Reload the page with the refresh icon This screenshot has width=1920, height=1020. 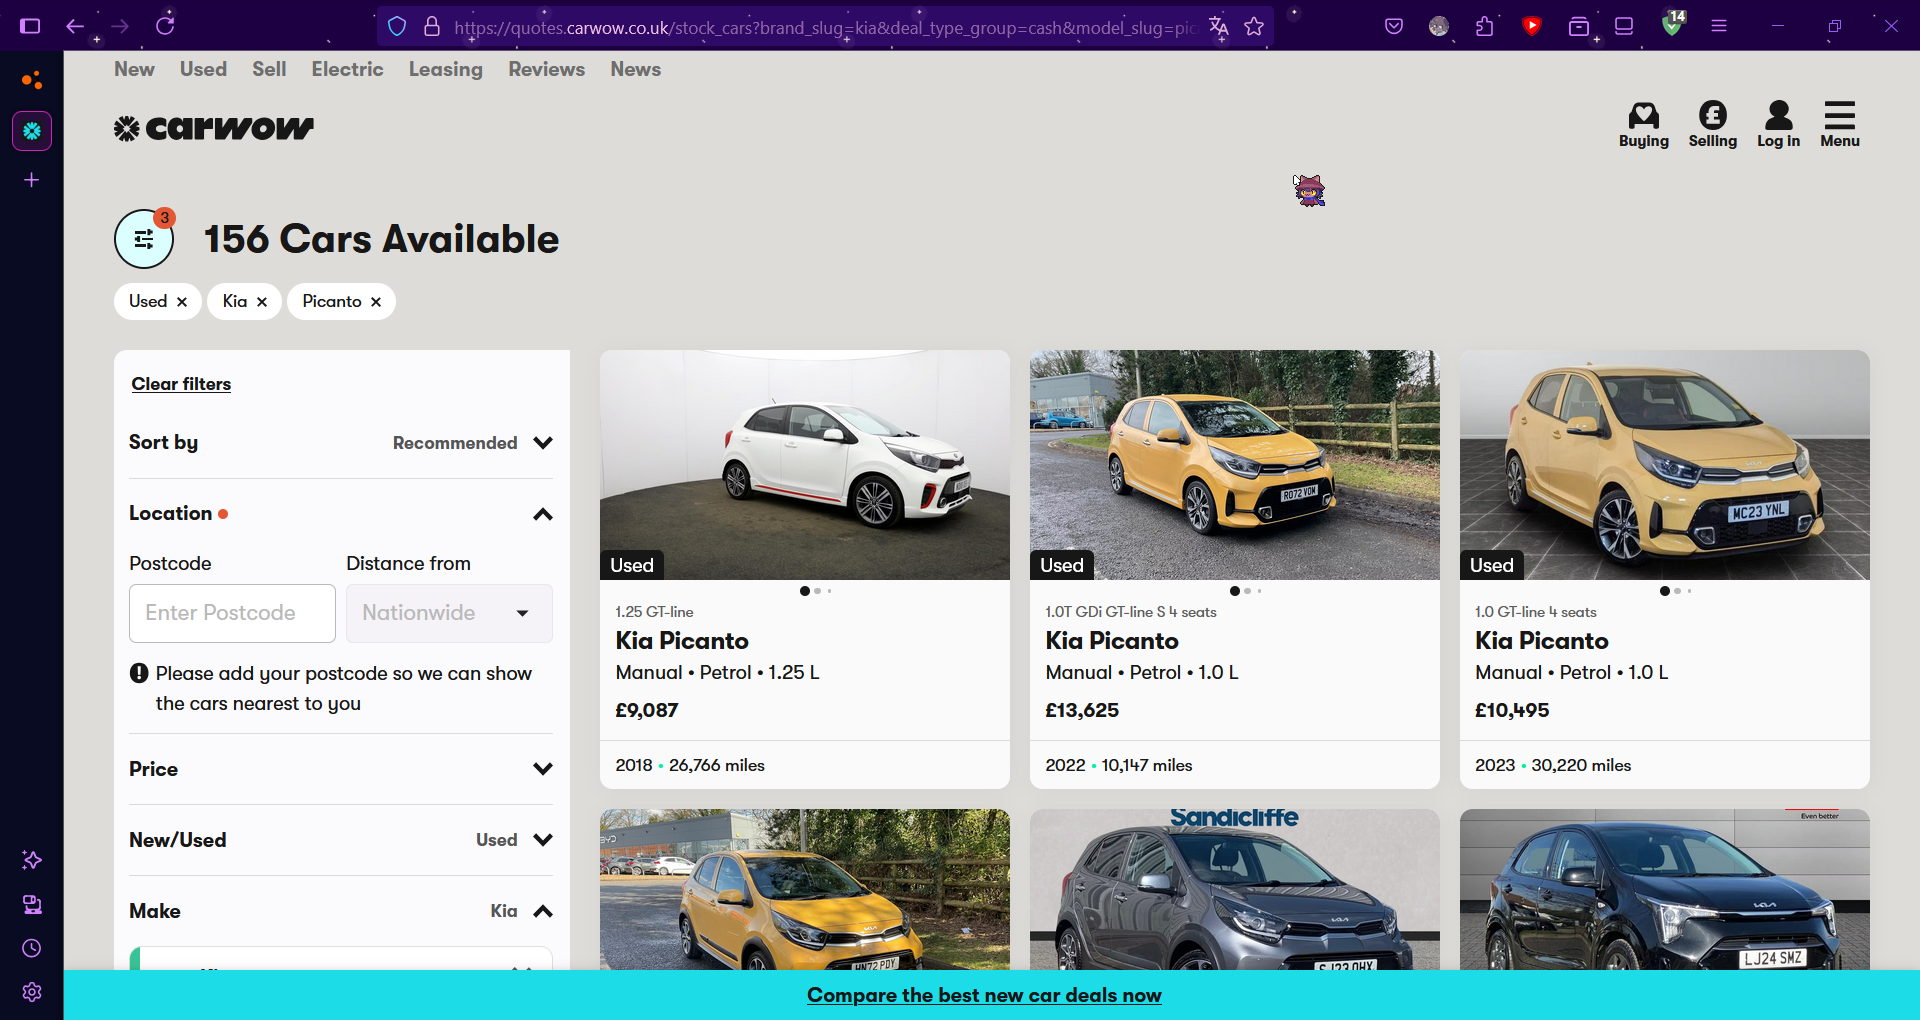pyautogui.click(x=165, y=26)
